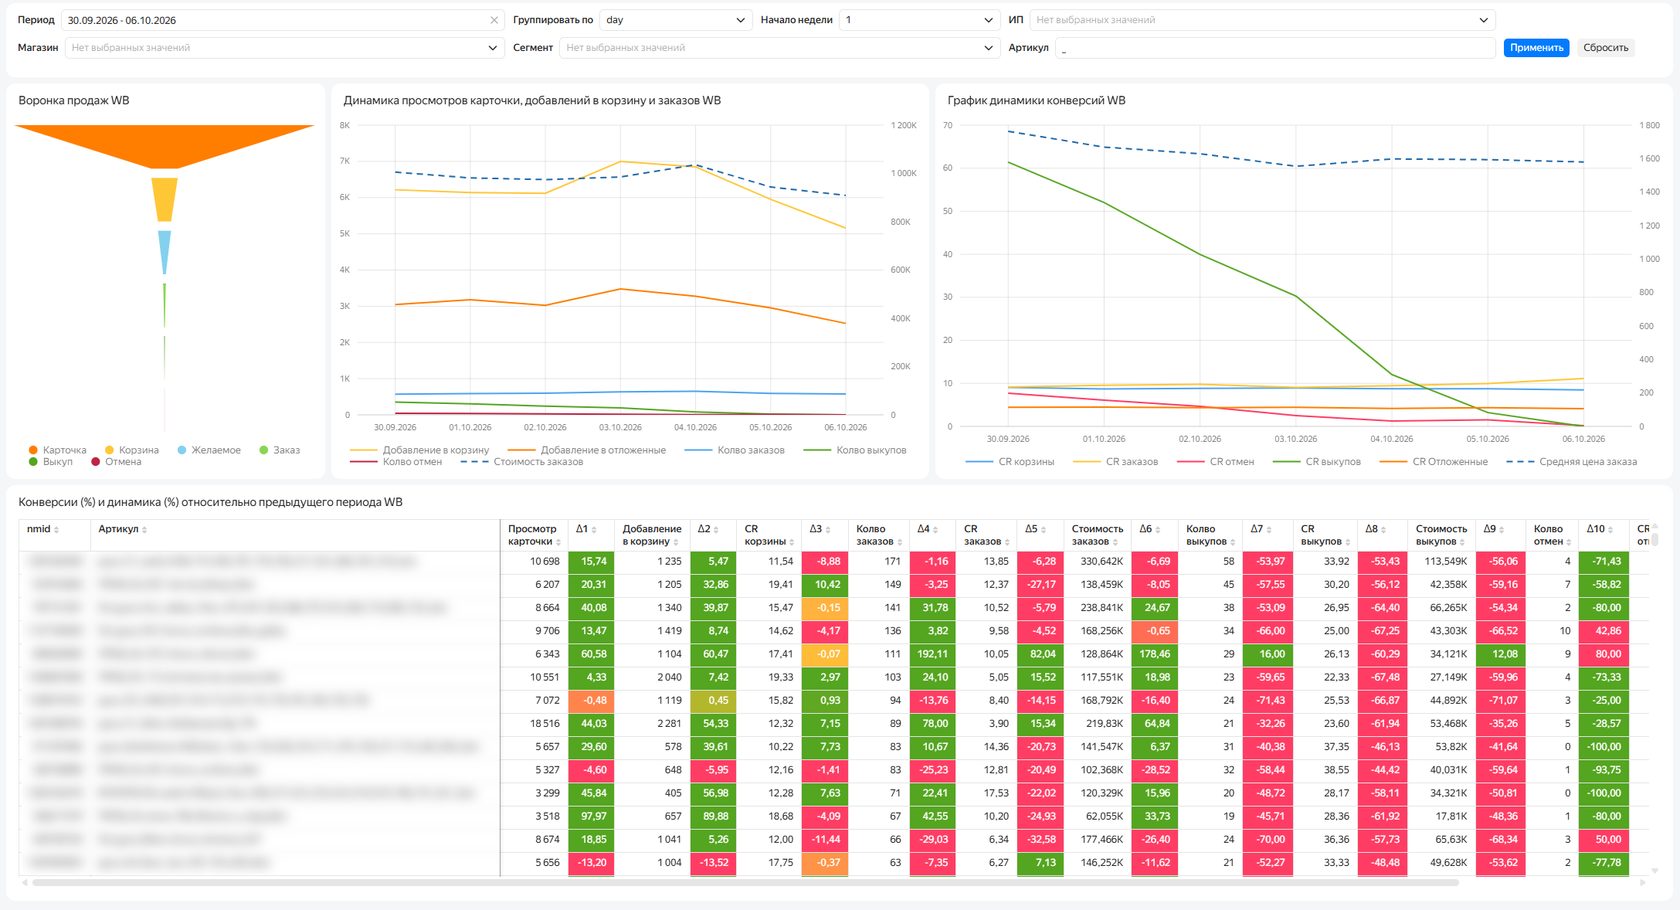Click the sort icon beside Артикул header
Viewport: 1680px width, 910px height.
[x=145, y=530]
